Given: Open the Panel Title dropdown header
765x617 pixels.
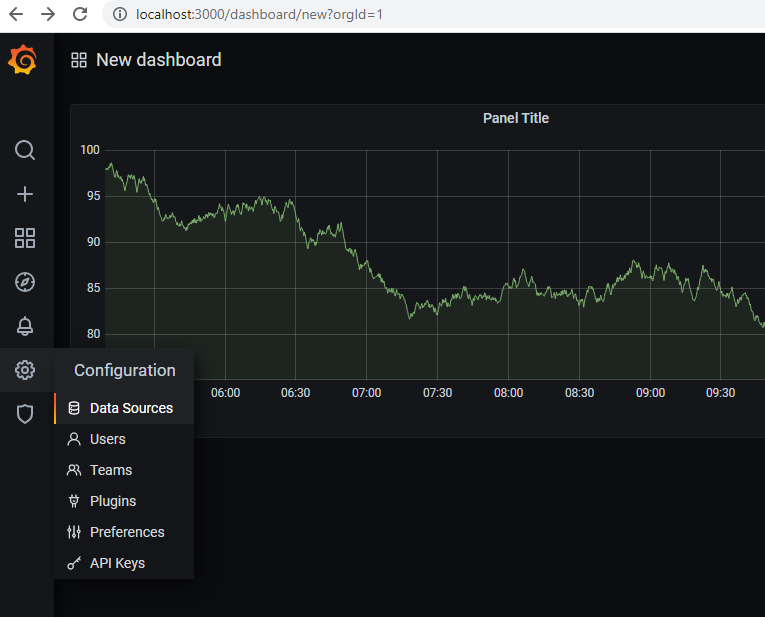Looking at the screenshot, I should pyautogui.click(x=516, y=118).
